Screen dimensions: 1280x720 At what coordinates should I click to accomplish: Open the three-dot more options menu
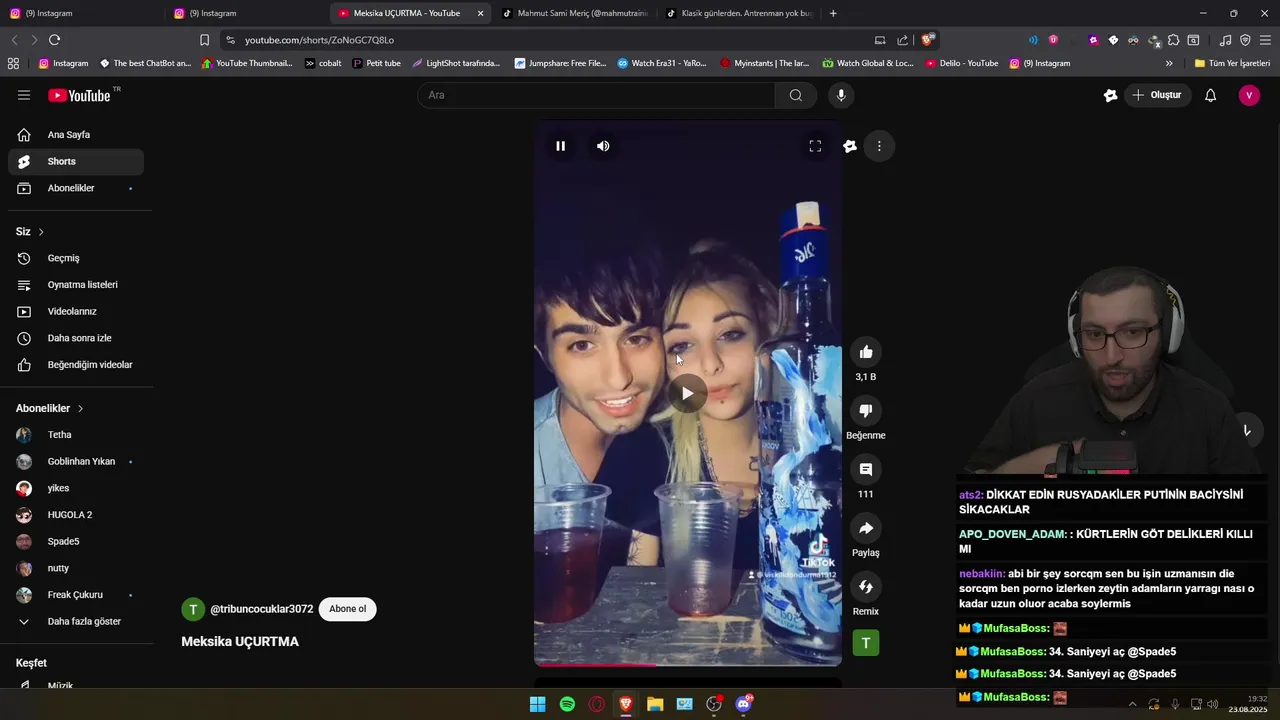pos(879,146)
